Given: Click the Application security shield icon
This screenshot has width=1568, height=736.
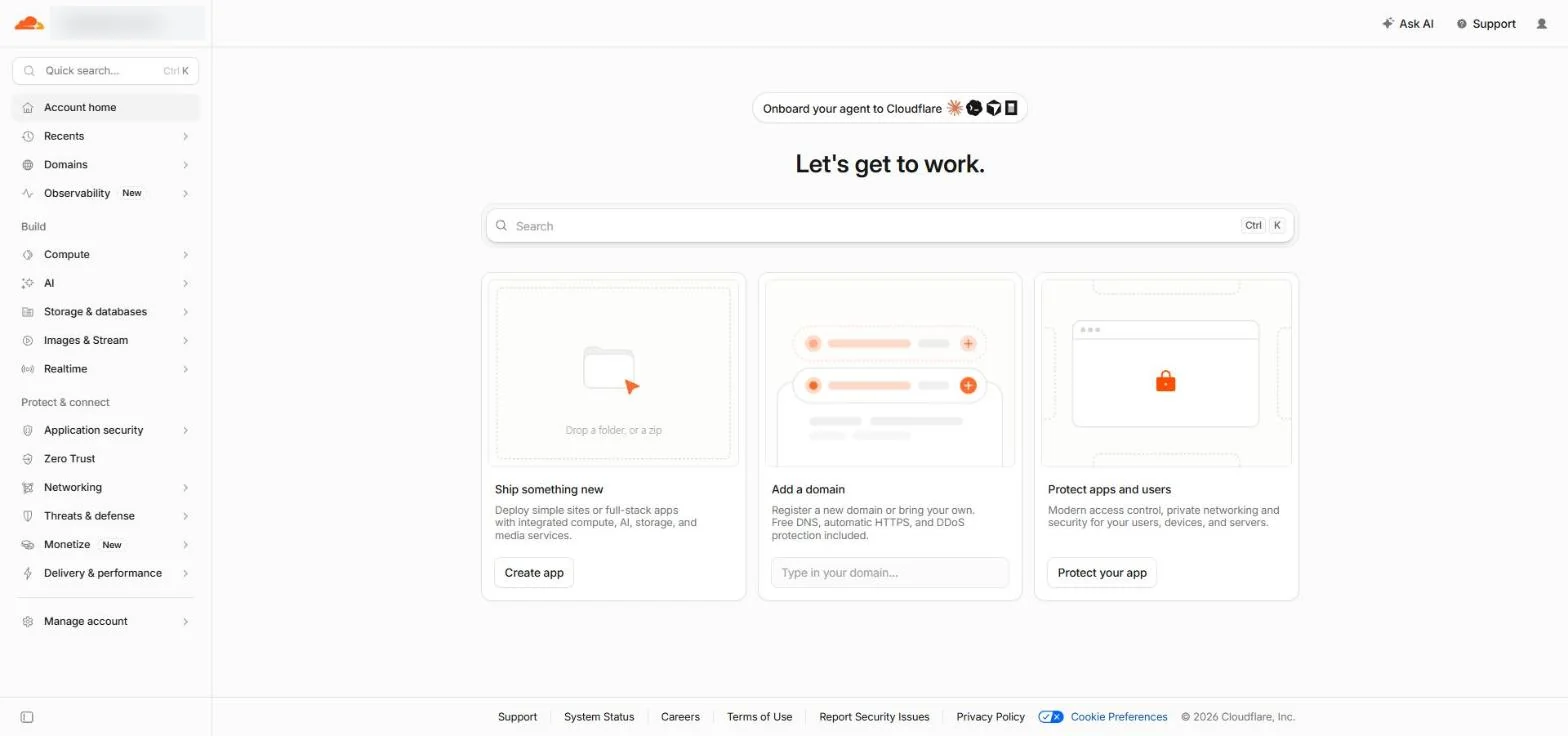Looking at the screenshot, I should click(28, 430).
